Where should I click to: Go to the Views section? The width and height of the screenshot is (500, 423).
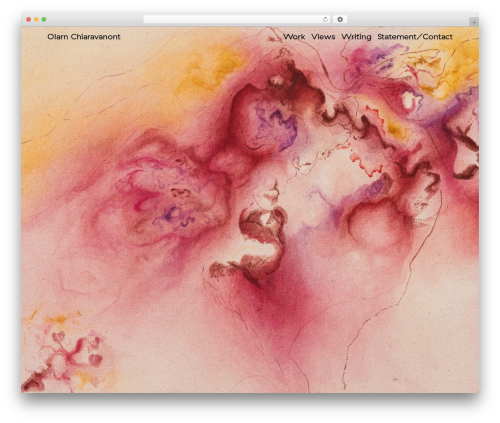click(x=323, y=37)
